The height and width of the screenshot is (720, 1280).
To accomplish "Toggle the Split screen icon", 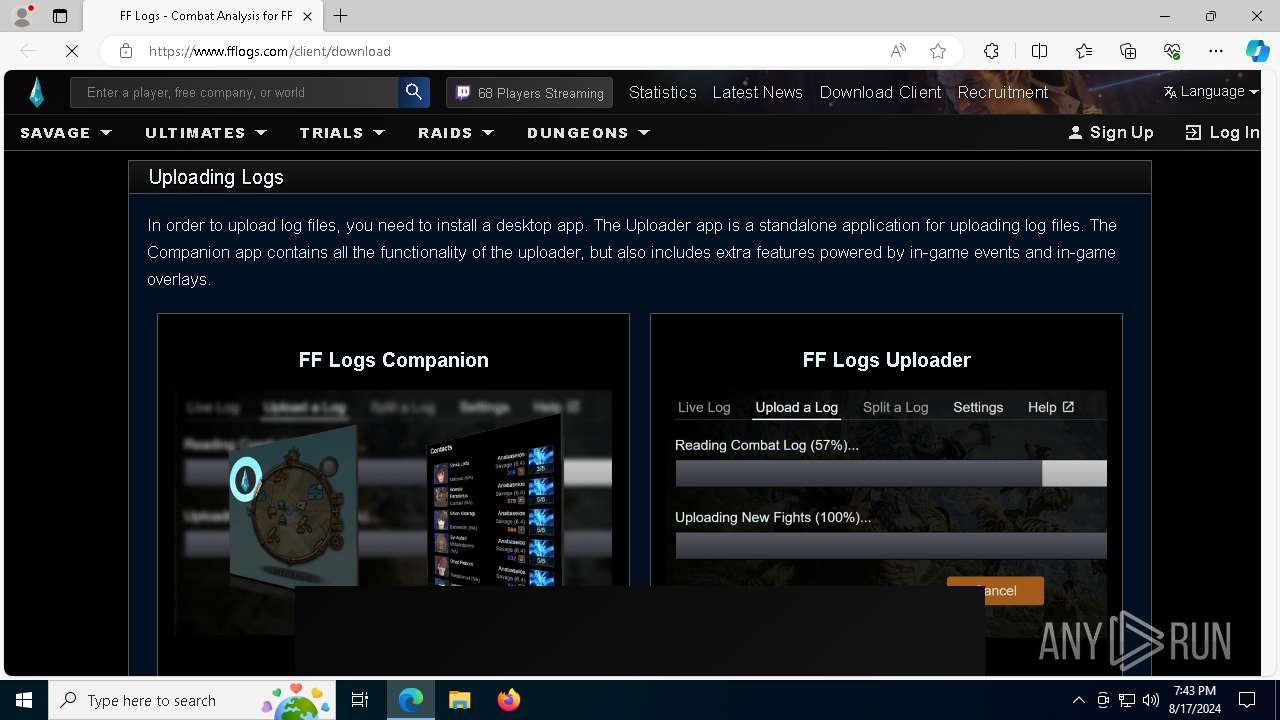I will click(x=1039, y=51).
